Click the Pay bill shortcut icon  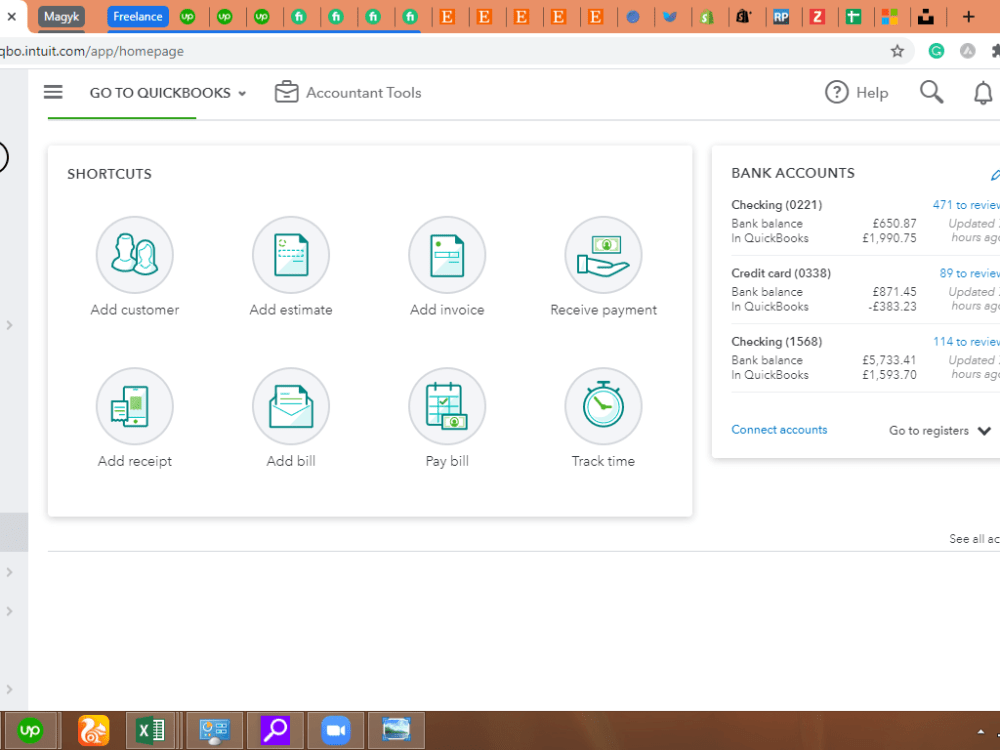coord(447,406)
